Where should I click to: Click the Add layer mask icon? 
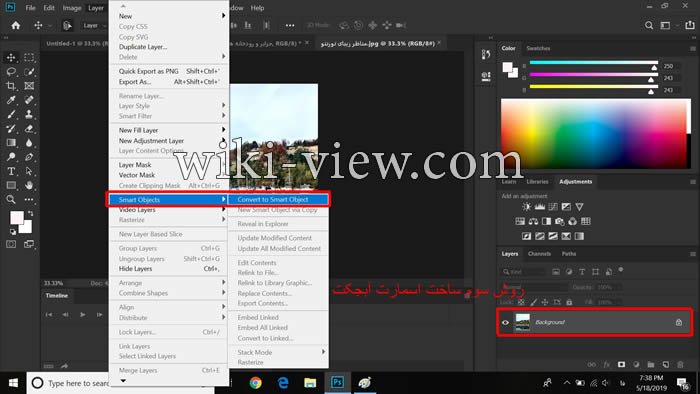click(621, 365)
